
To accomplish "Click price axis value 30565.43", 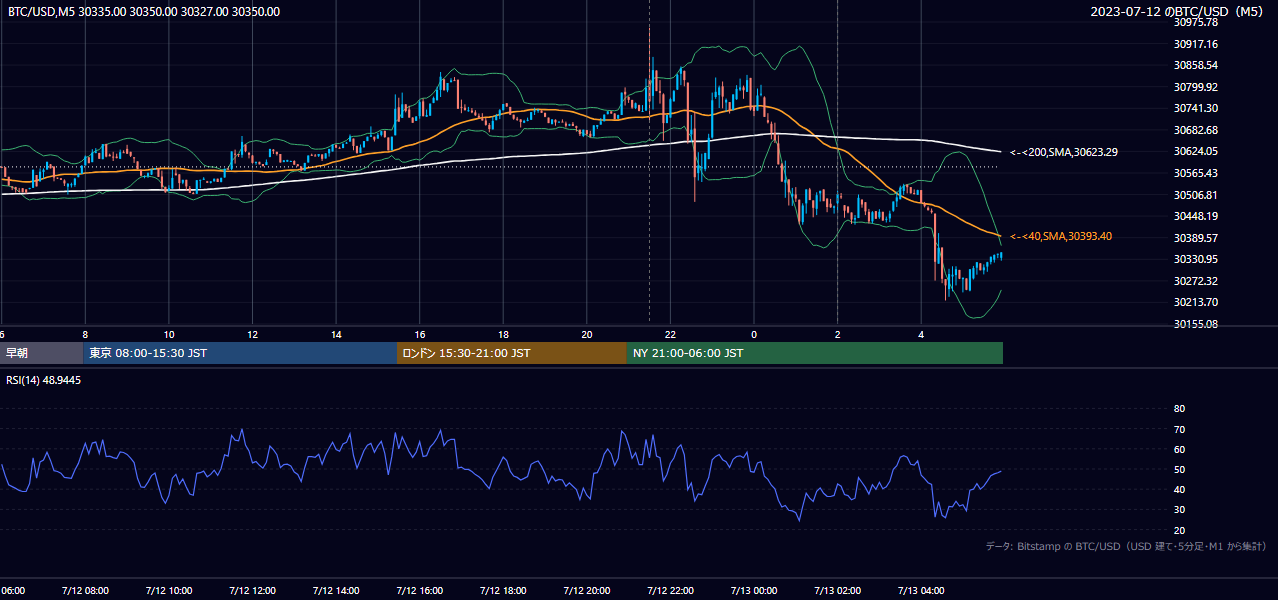I will [1196, 173].
